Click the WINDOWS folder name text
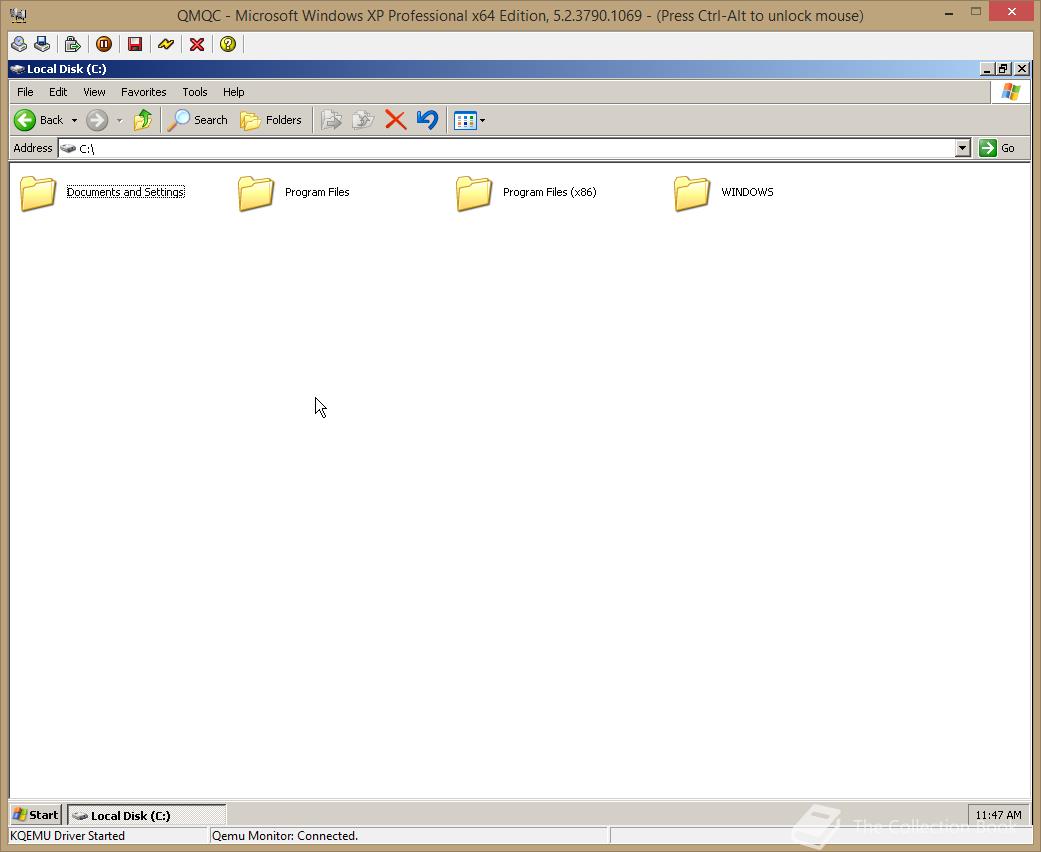 (x=747, y=192)
